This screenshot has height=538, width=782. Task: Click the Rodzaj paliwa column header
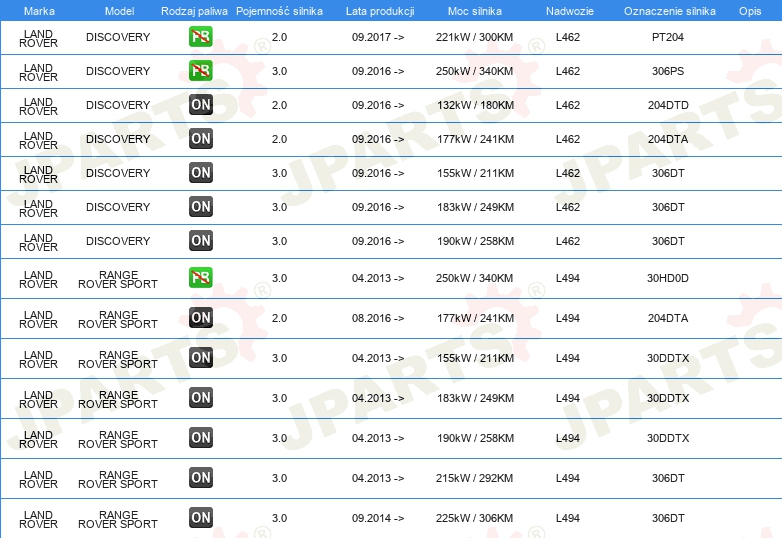coord(194,11)
